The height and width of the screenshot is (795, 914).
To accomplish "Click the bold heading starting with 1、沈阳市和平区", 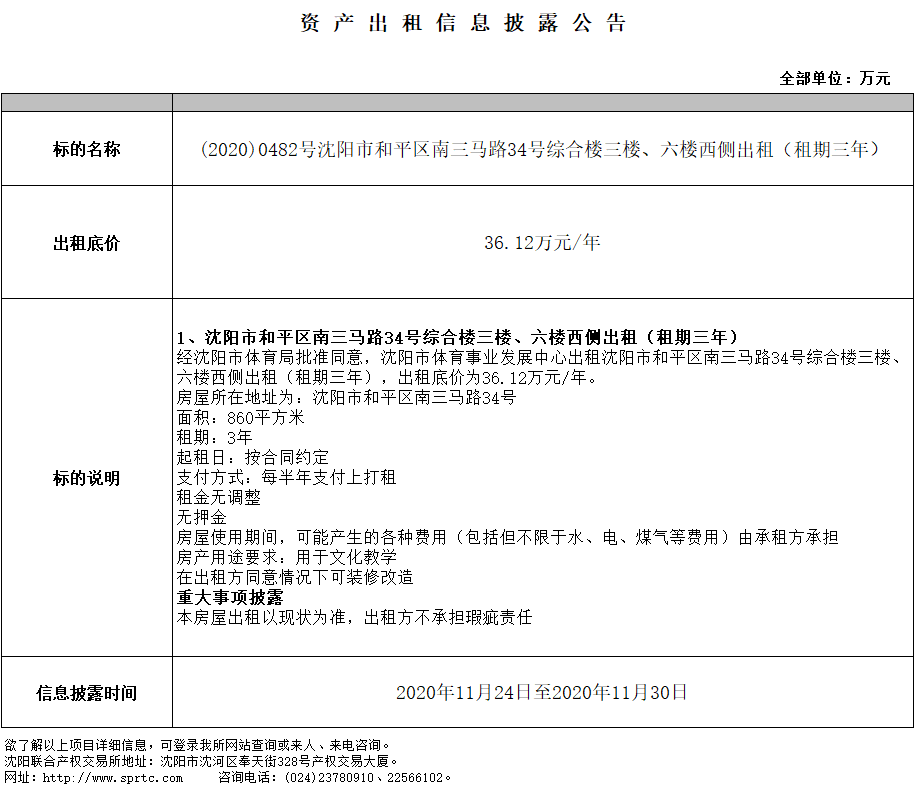I will point(457,336).
